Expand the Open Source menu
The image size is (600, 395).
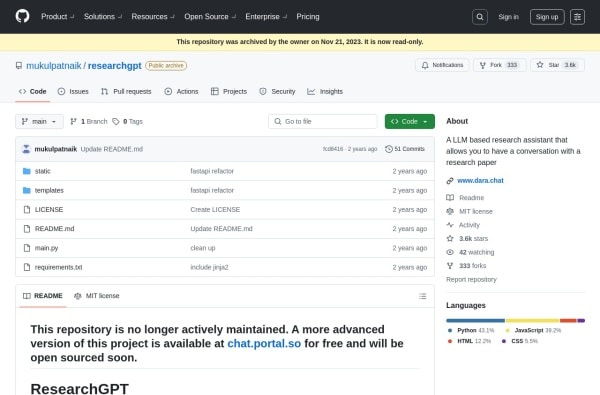210,16
